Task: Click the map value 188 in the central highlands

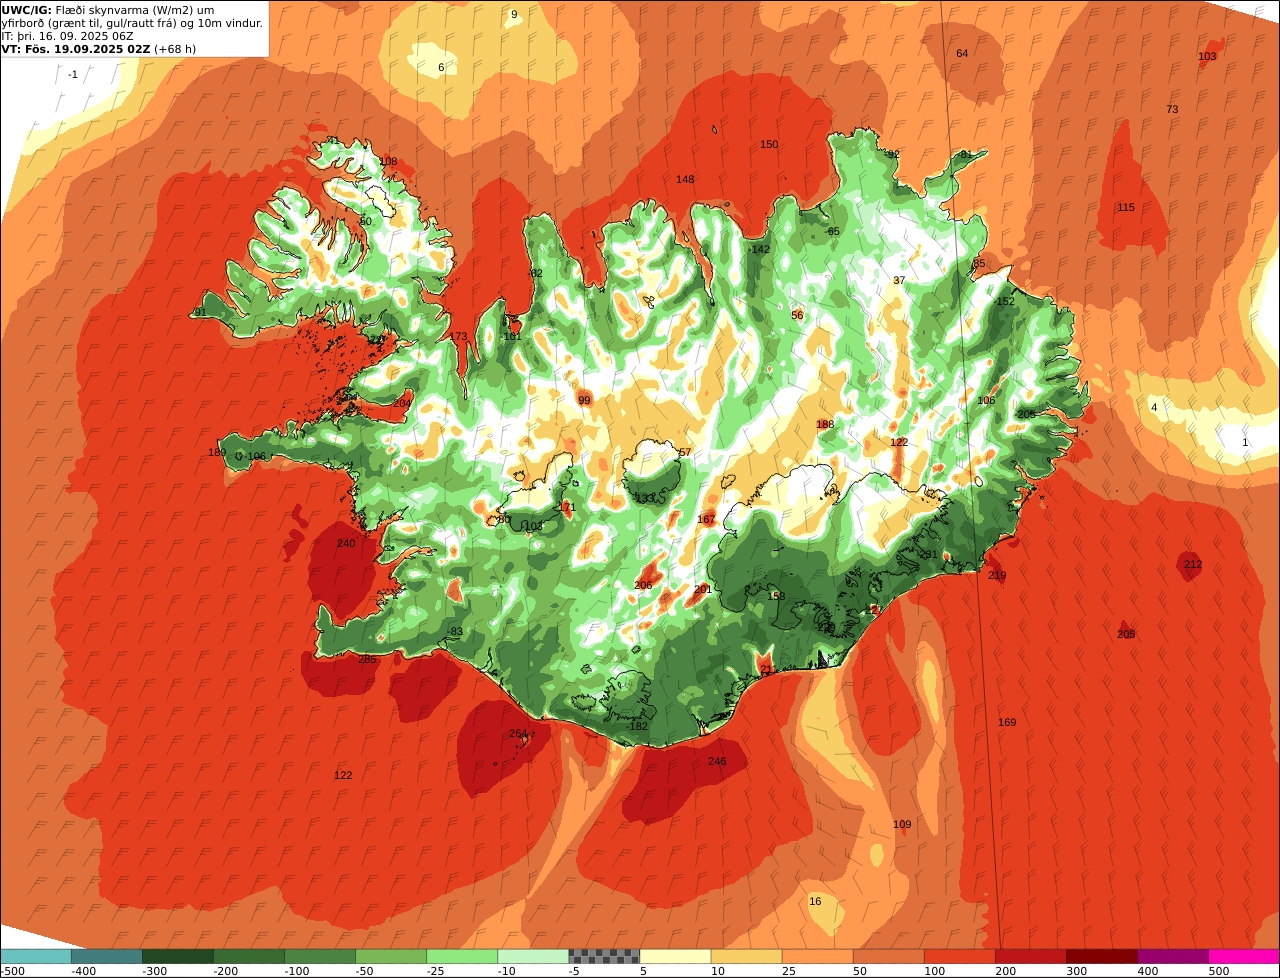Action: pyautogui.click(x=825, y=425)
